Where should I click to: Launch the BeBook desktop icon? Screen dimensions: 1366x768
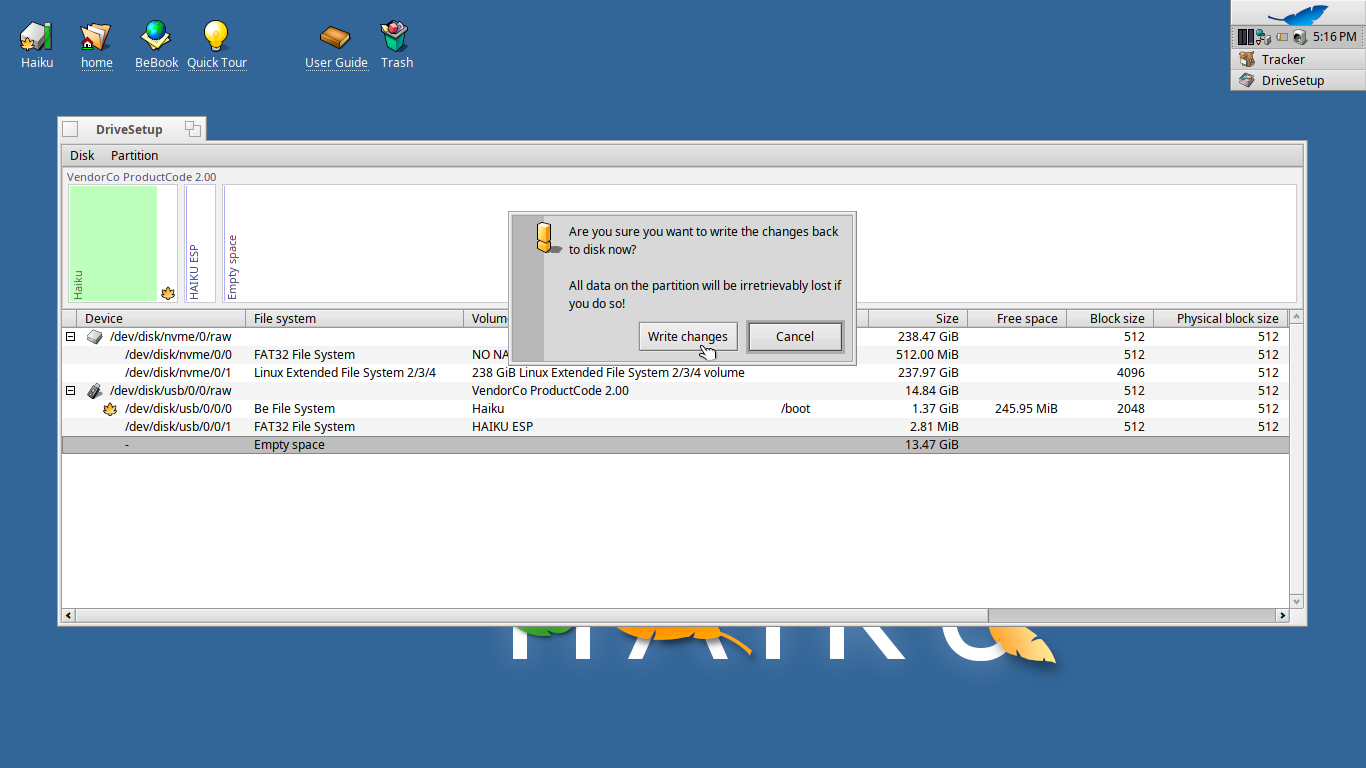(156, 37)
